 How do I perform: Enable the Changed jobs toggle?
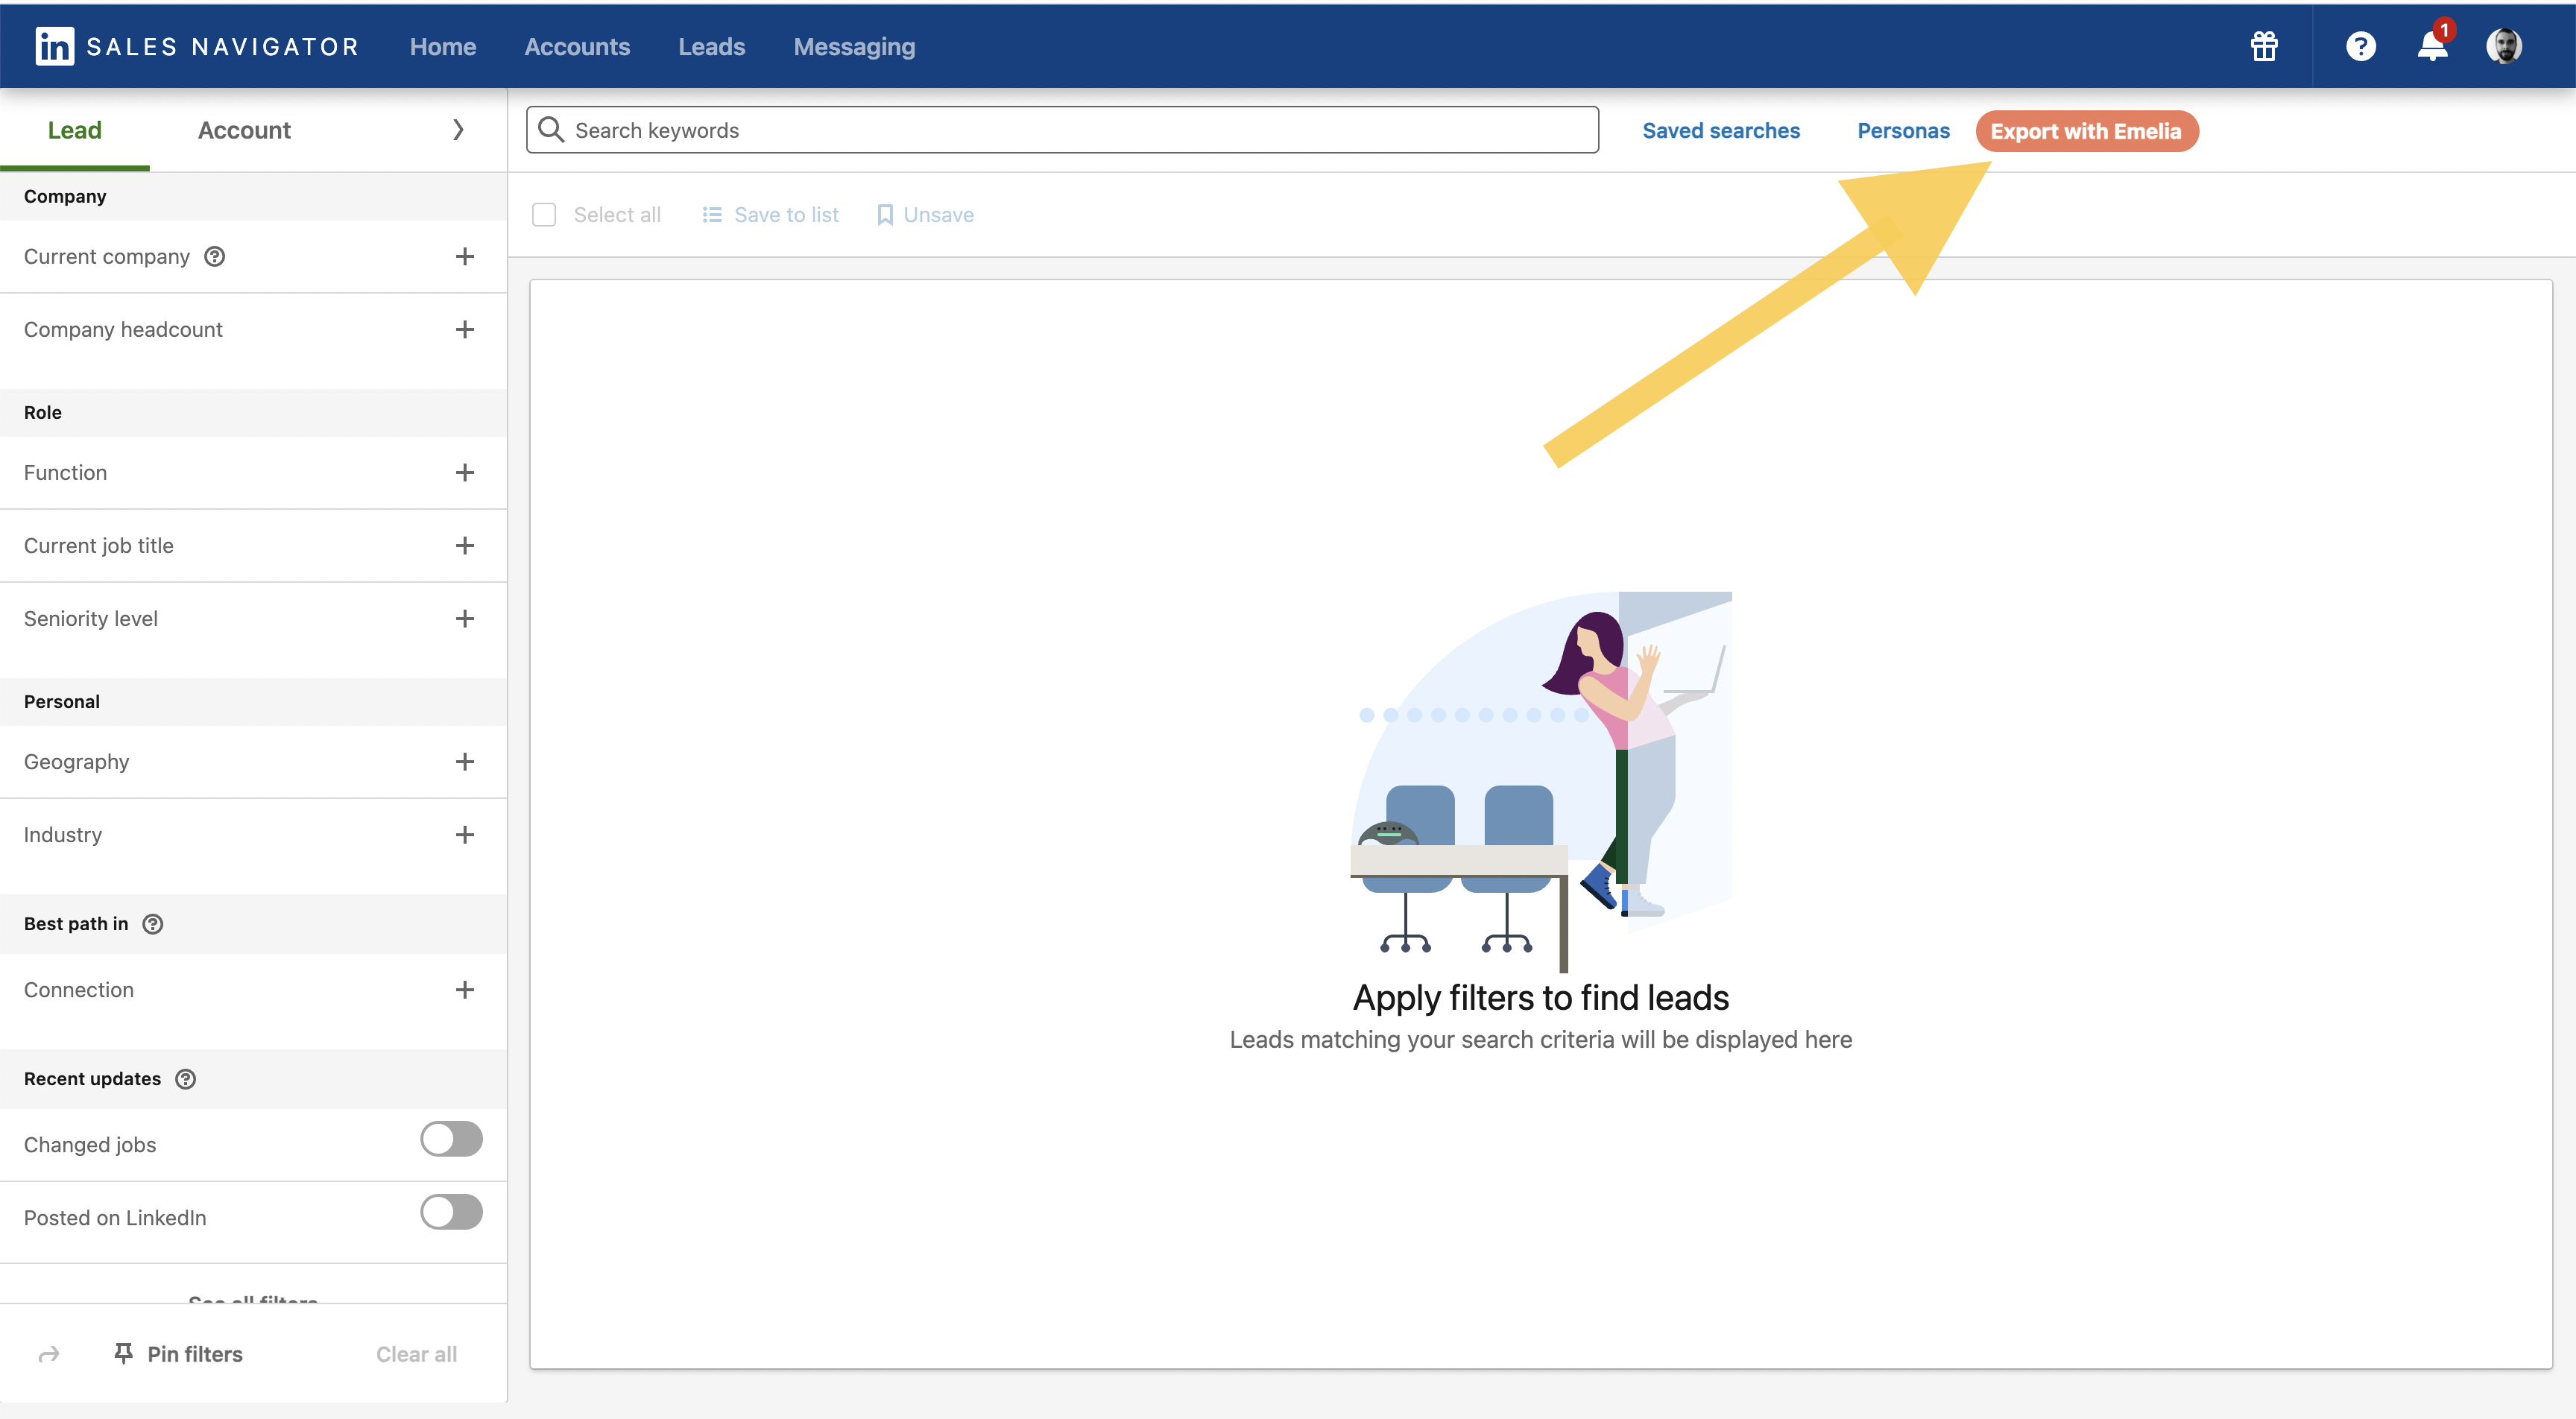click(x=451, y=1139)
